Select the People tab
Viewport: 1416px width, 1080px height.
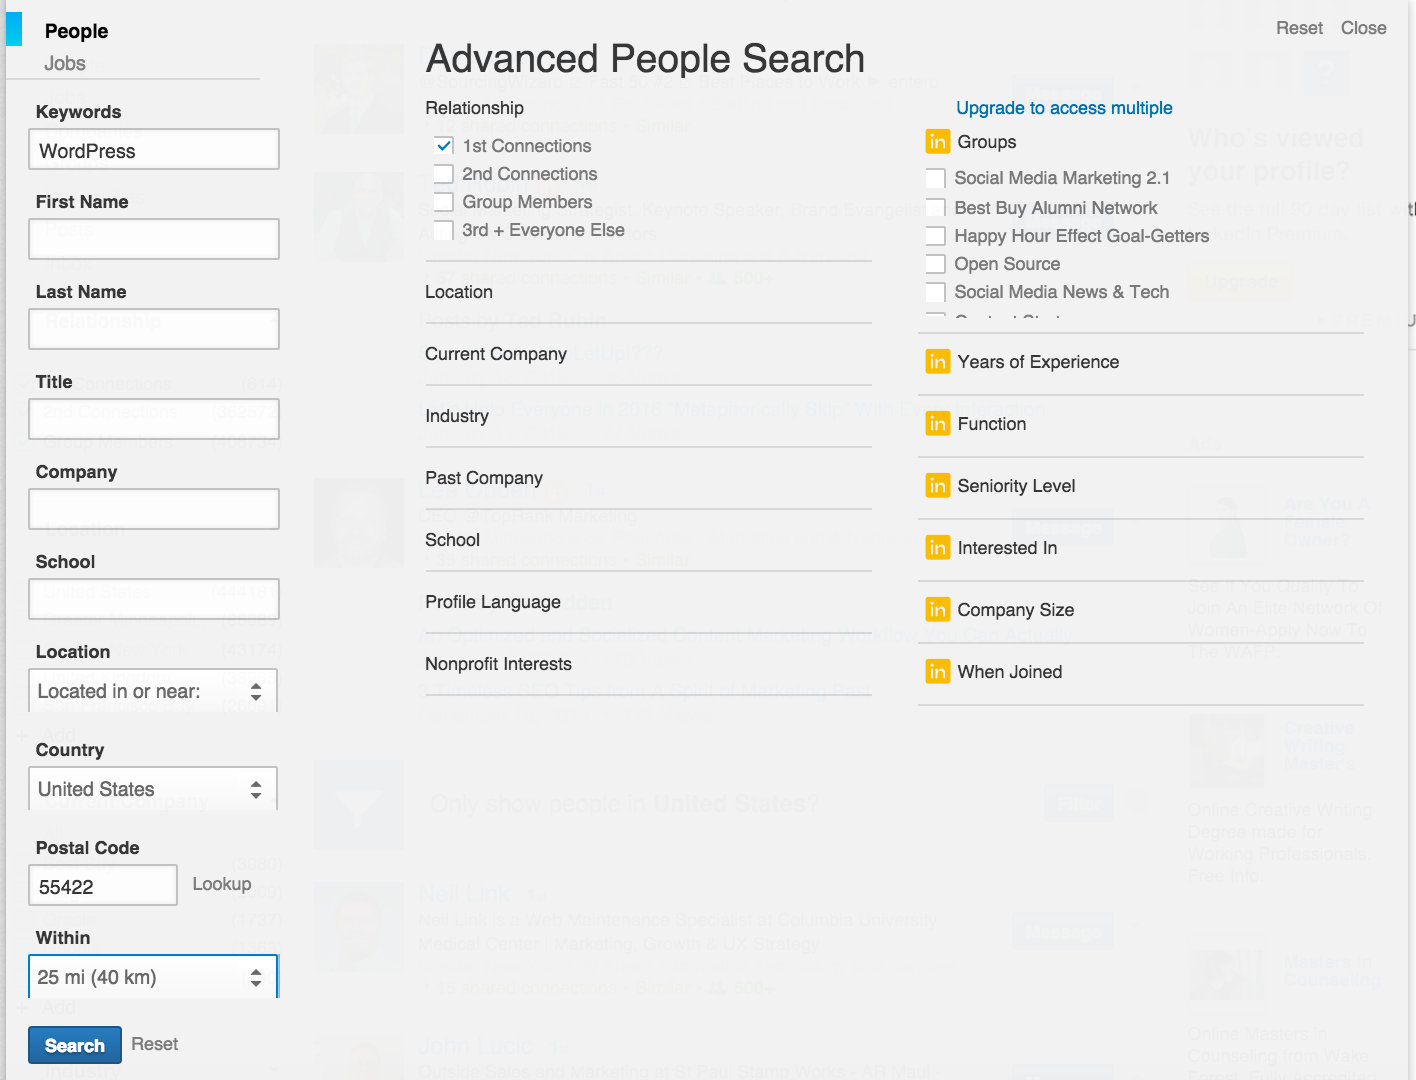pyautogui.click(x=76, y=31)
